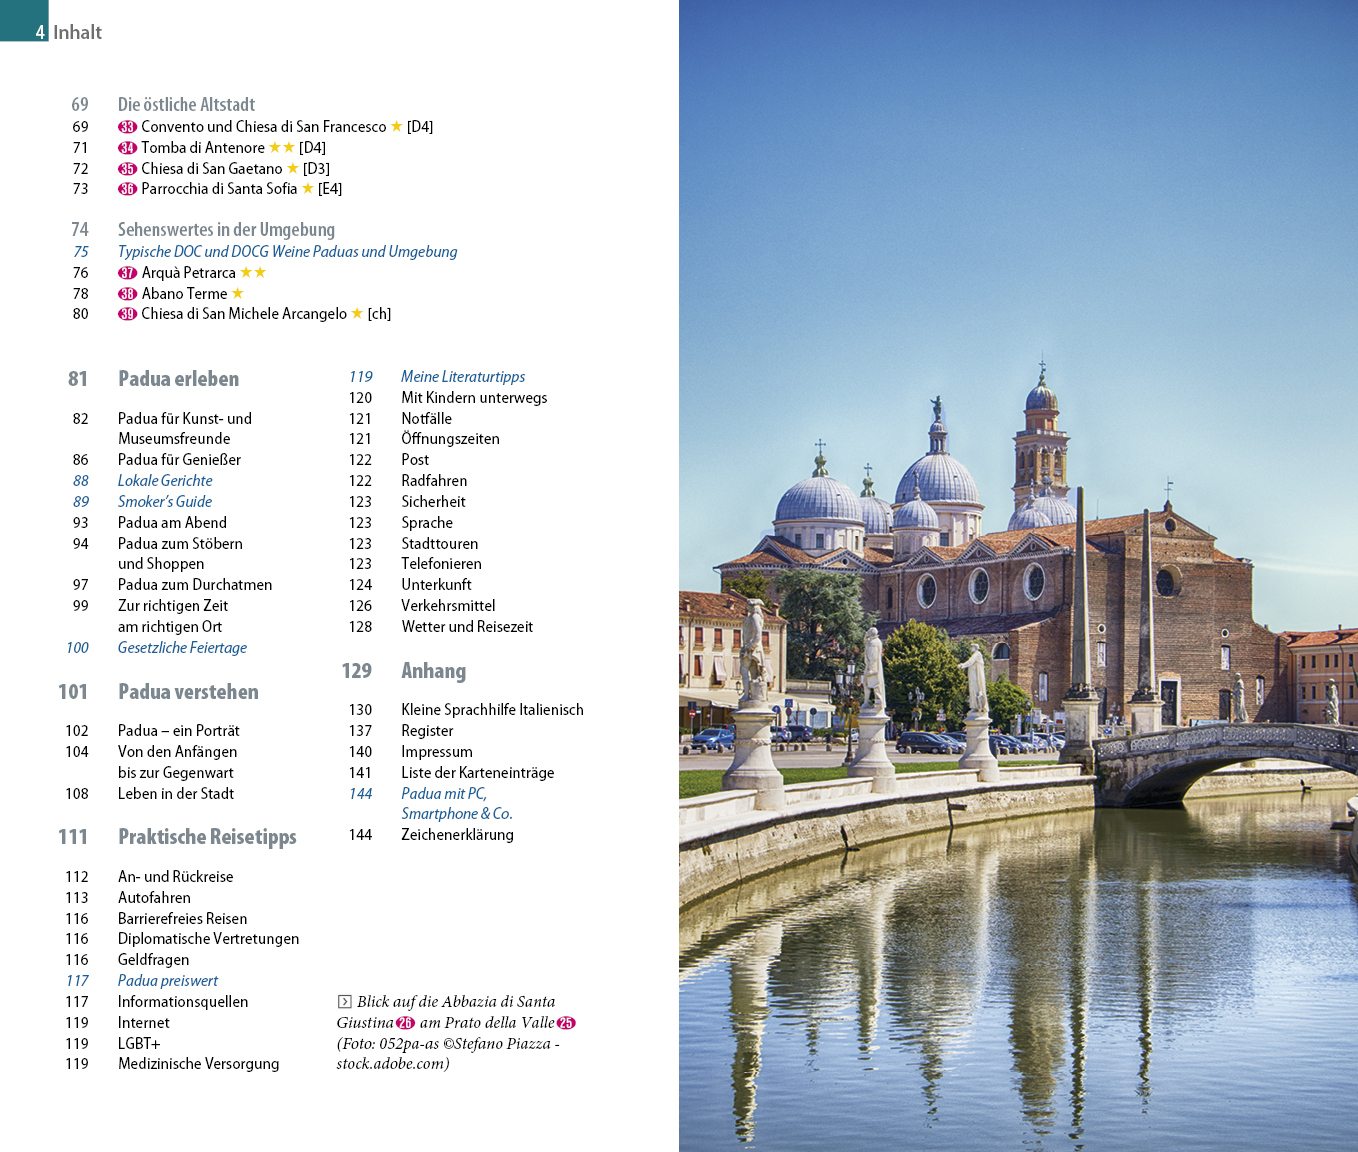This screenshot has width=1358, height=1152.
Task: Click the number 36 badge beside Parrocchia Santa Sofia
Action: click(x=127, y=189)
